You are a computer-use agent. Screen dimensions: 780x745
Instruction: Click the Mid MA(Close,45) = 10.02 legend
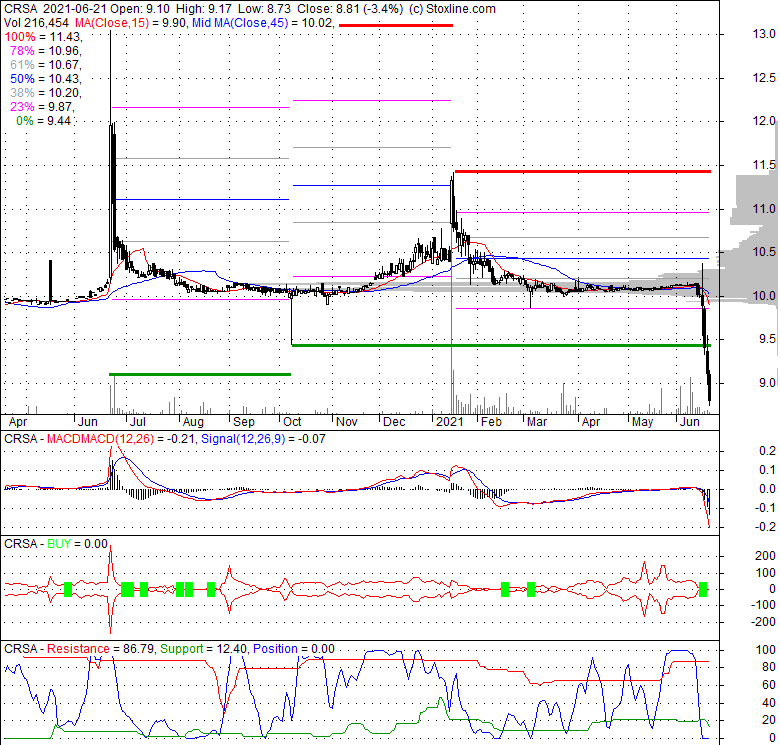click(x=262, y=23)
